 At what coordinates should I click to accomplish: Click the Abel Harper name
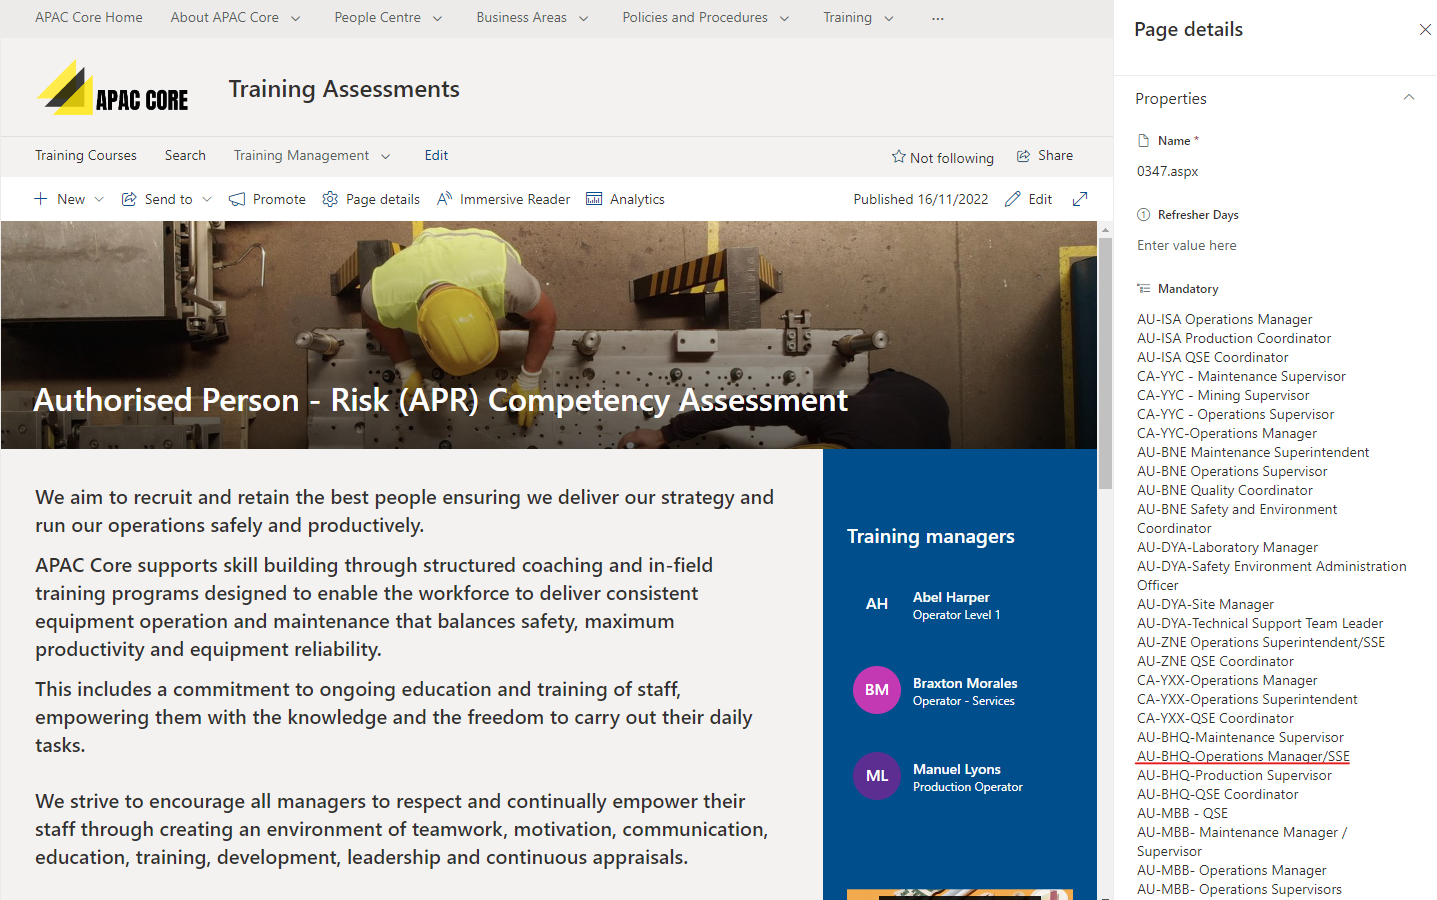[x=951, y=597]
